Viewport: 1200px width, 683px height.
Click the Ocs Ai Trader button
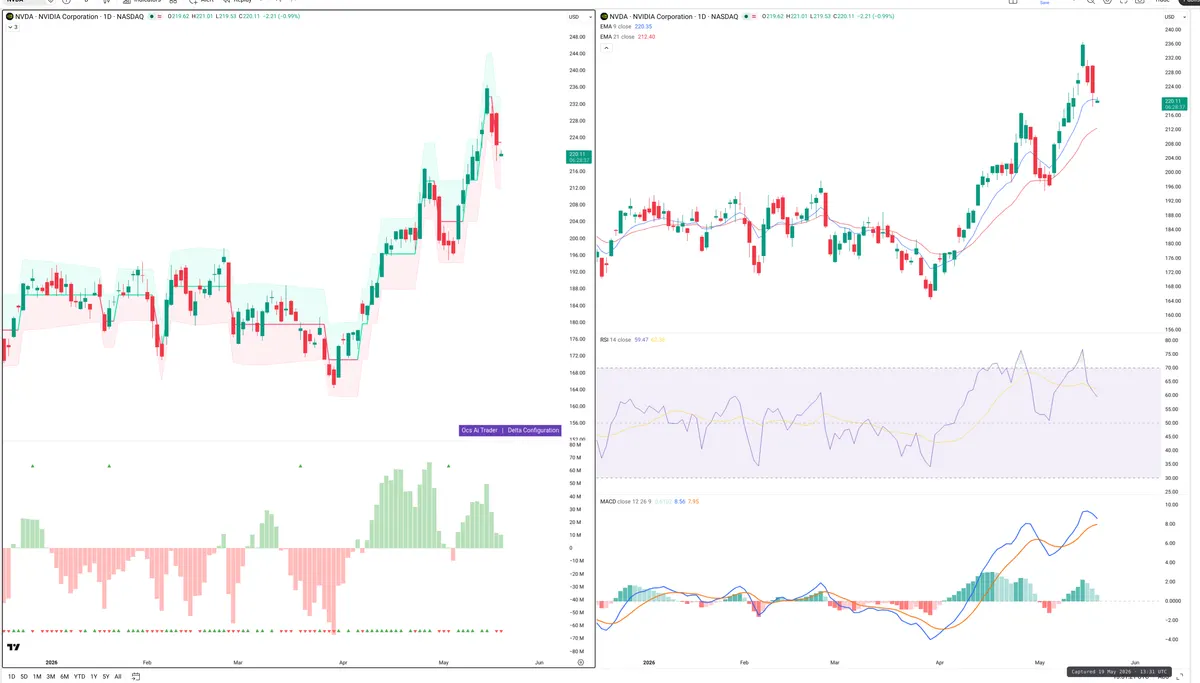coord(479,430)
